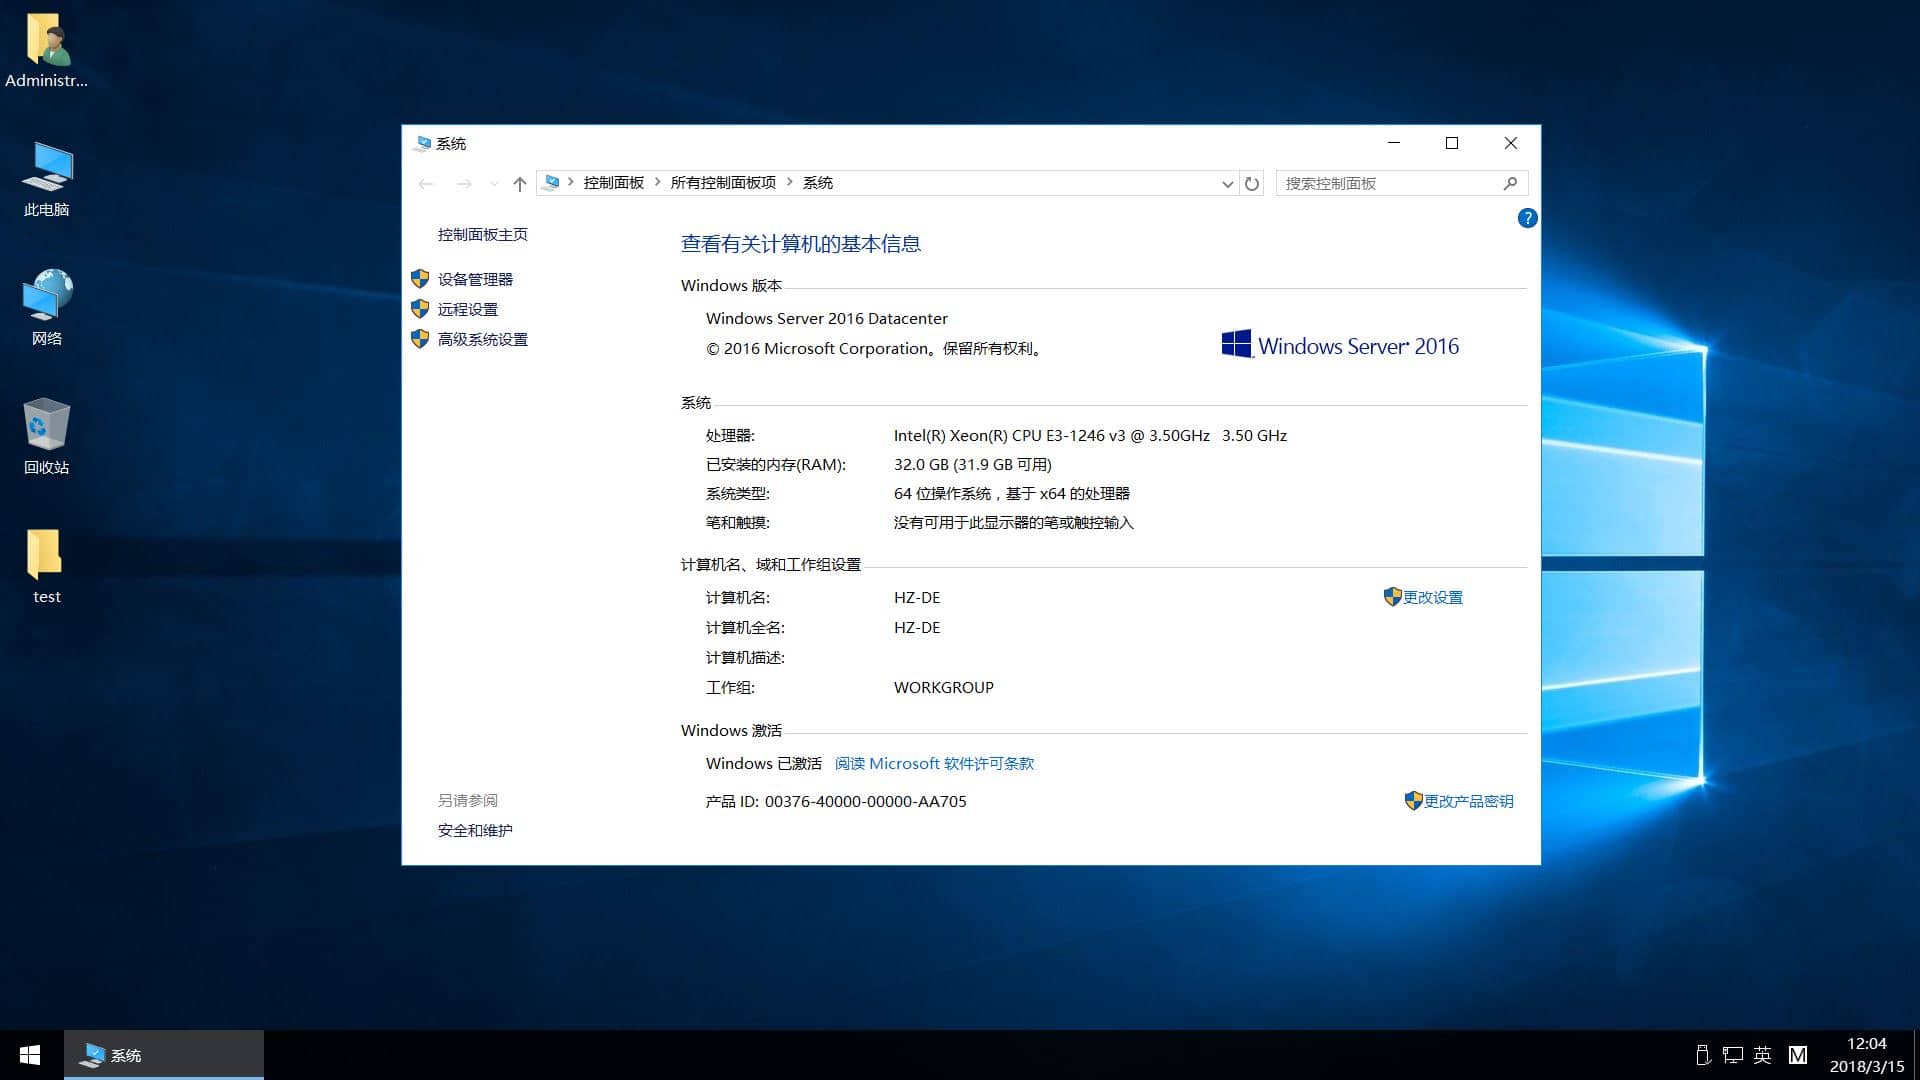The width and height of the screenshot is (1920, 1080).
Task: Click 更改产品密钥 to change product key
Action: (1468, 801)
